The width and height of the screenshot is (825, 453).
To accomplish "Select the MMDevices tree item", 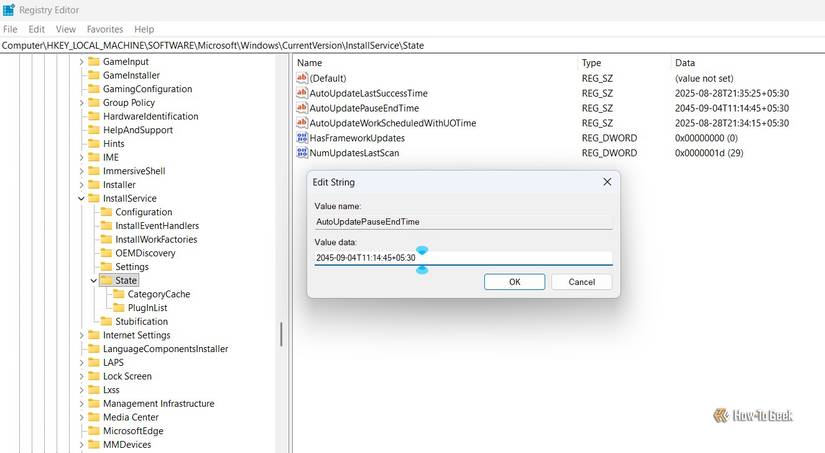I will (x=127, y=445).
